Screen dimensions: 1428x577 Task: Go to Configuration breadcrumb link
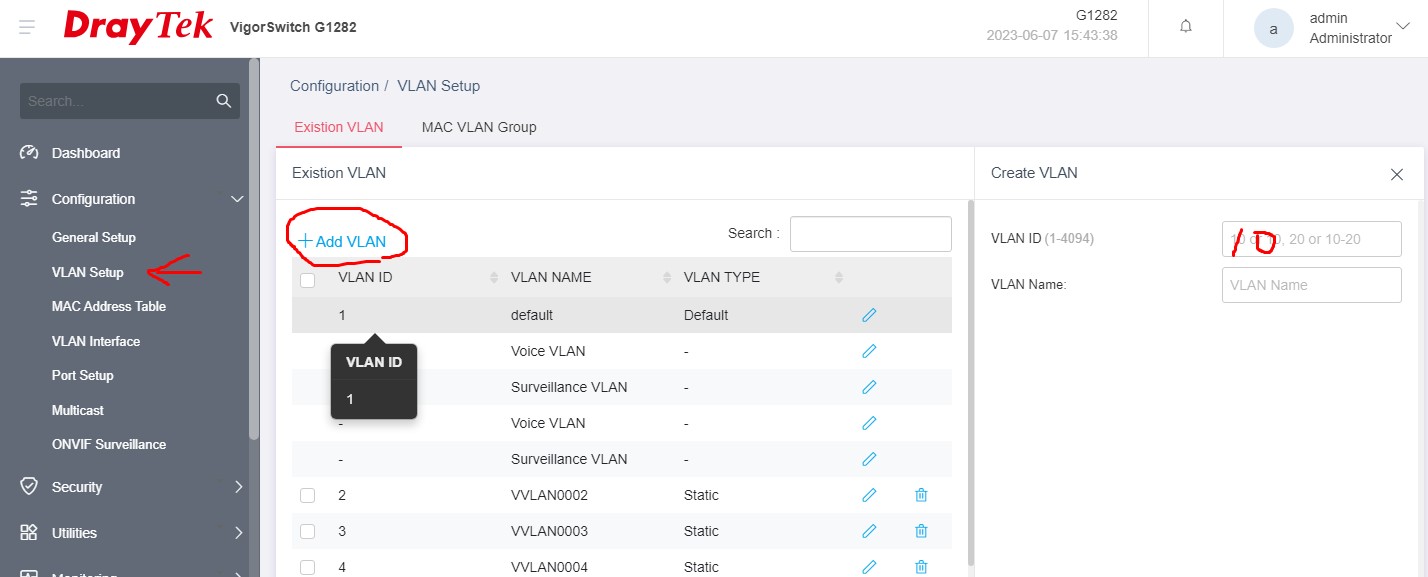tap(334, 86)
